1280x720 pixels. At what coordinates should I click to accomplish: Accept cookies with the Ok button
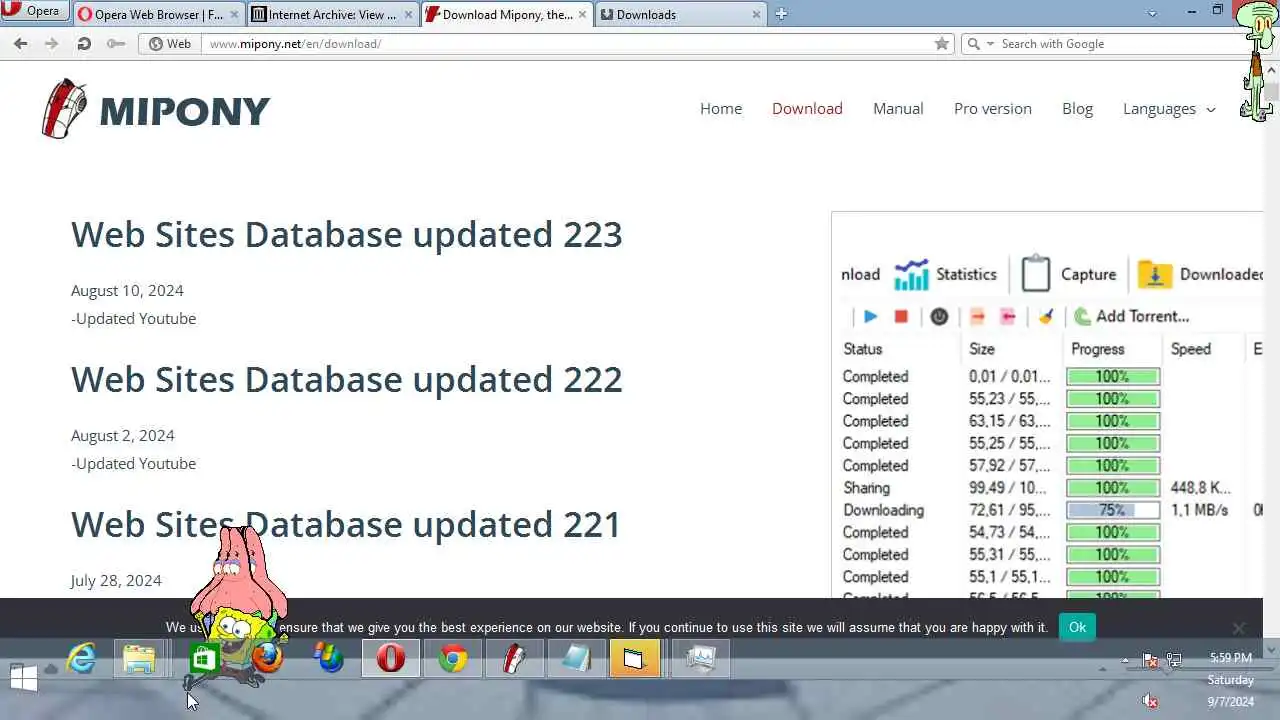pyautogui.click(x=1077, y=627)
